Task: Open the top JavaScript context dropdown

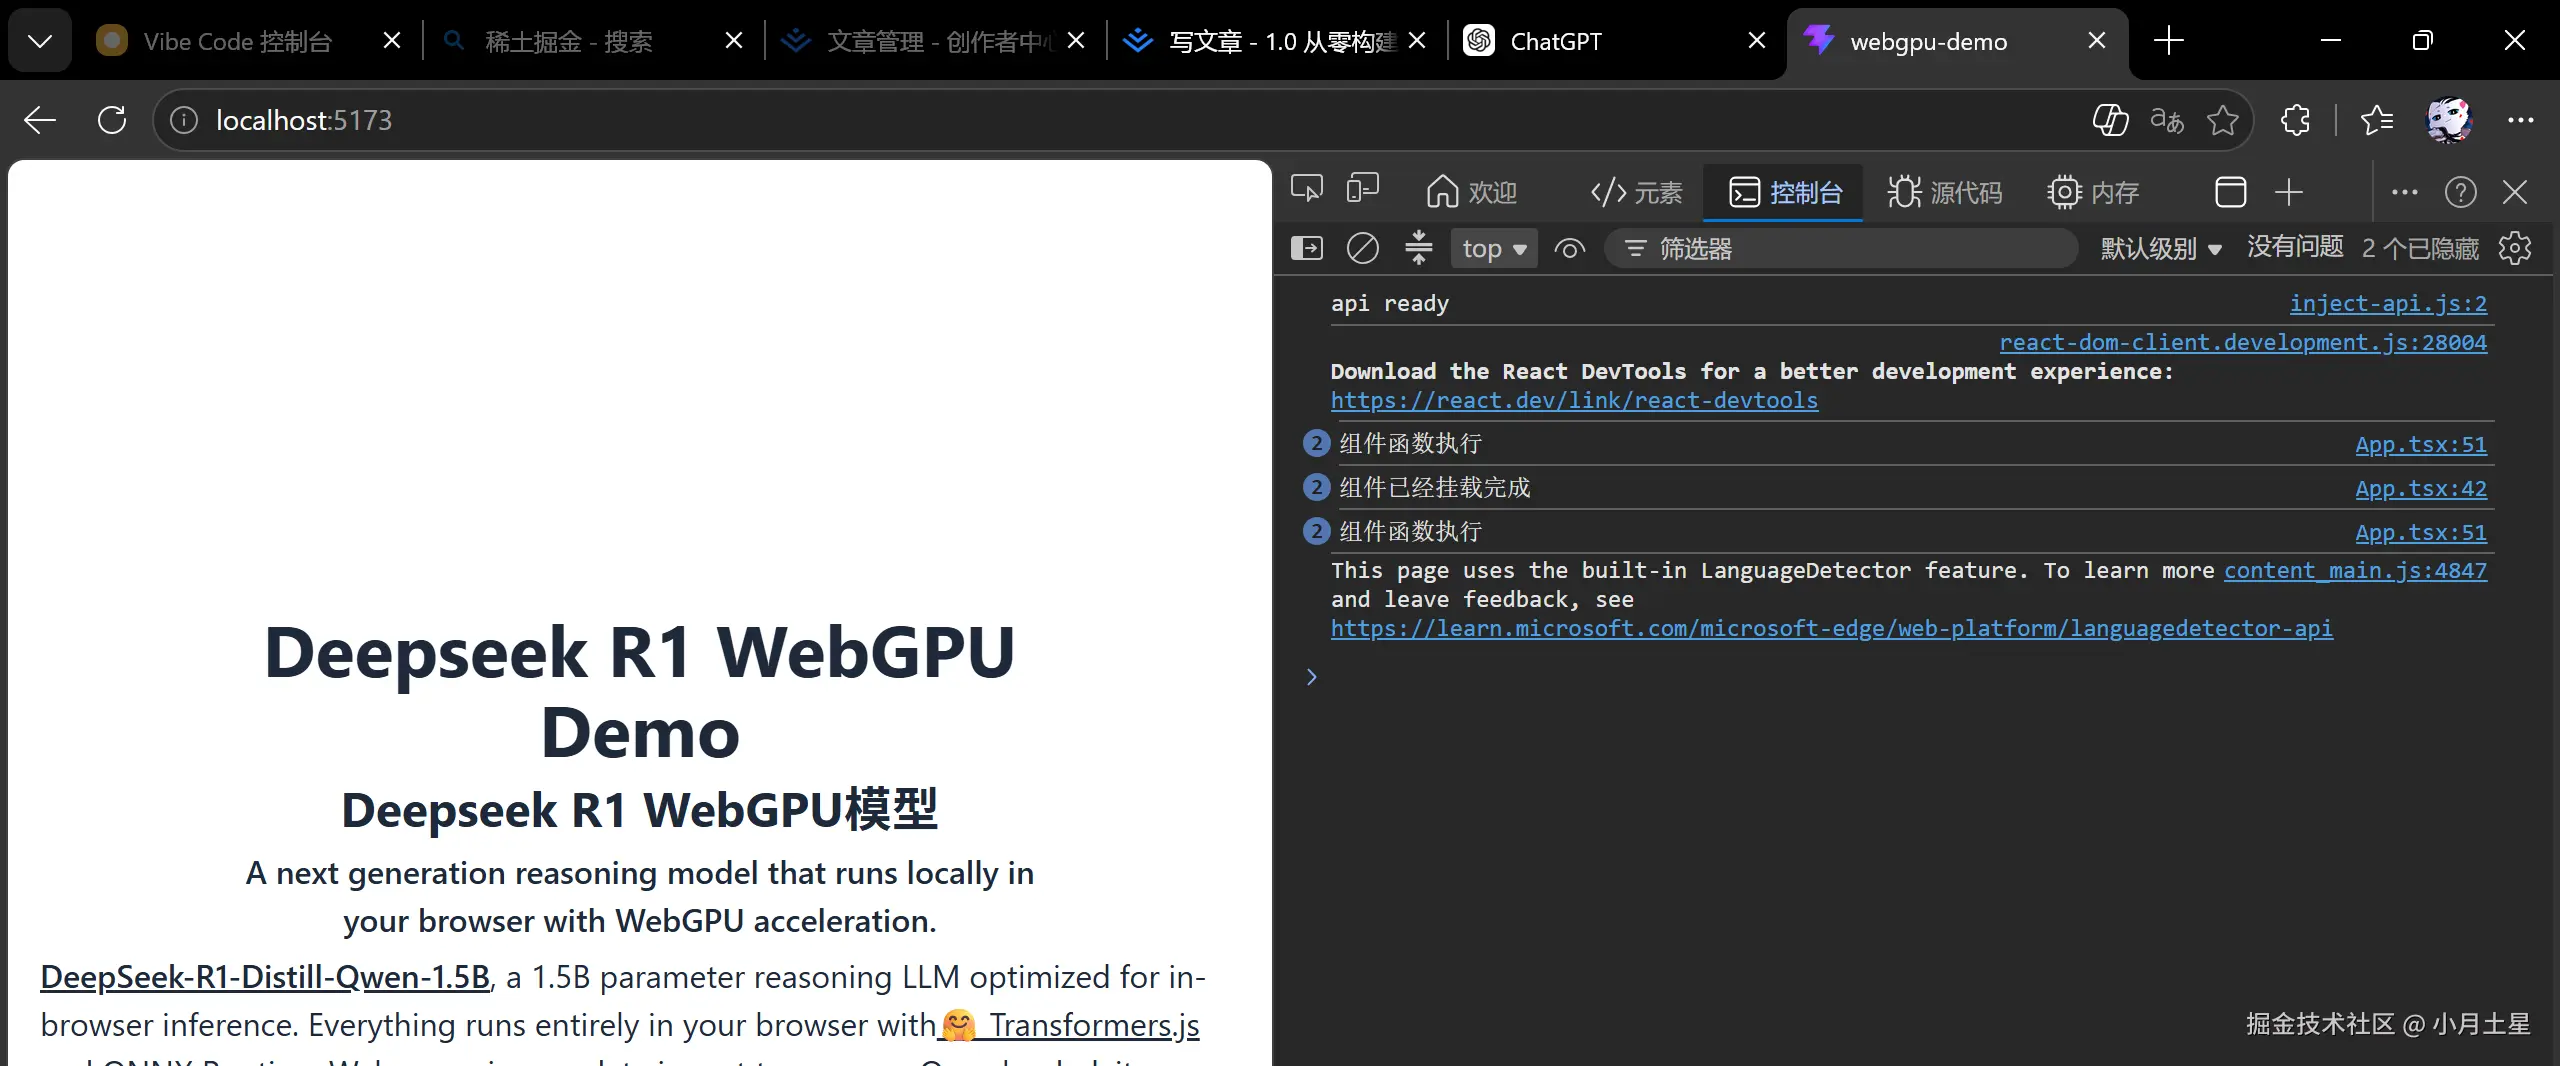Action: click(1494, 248)
